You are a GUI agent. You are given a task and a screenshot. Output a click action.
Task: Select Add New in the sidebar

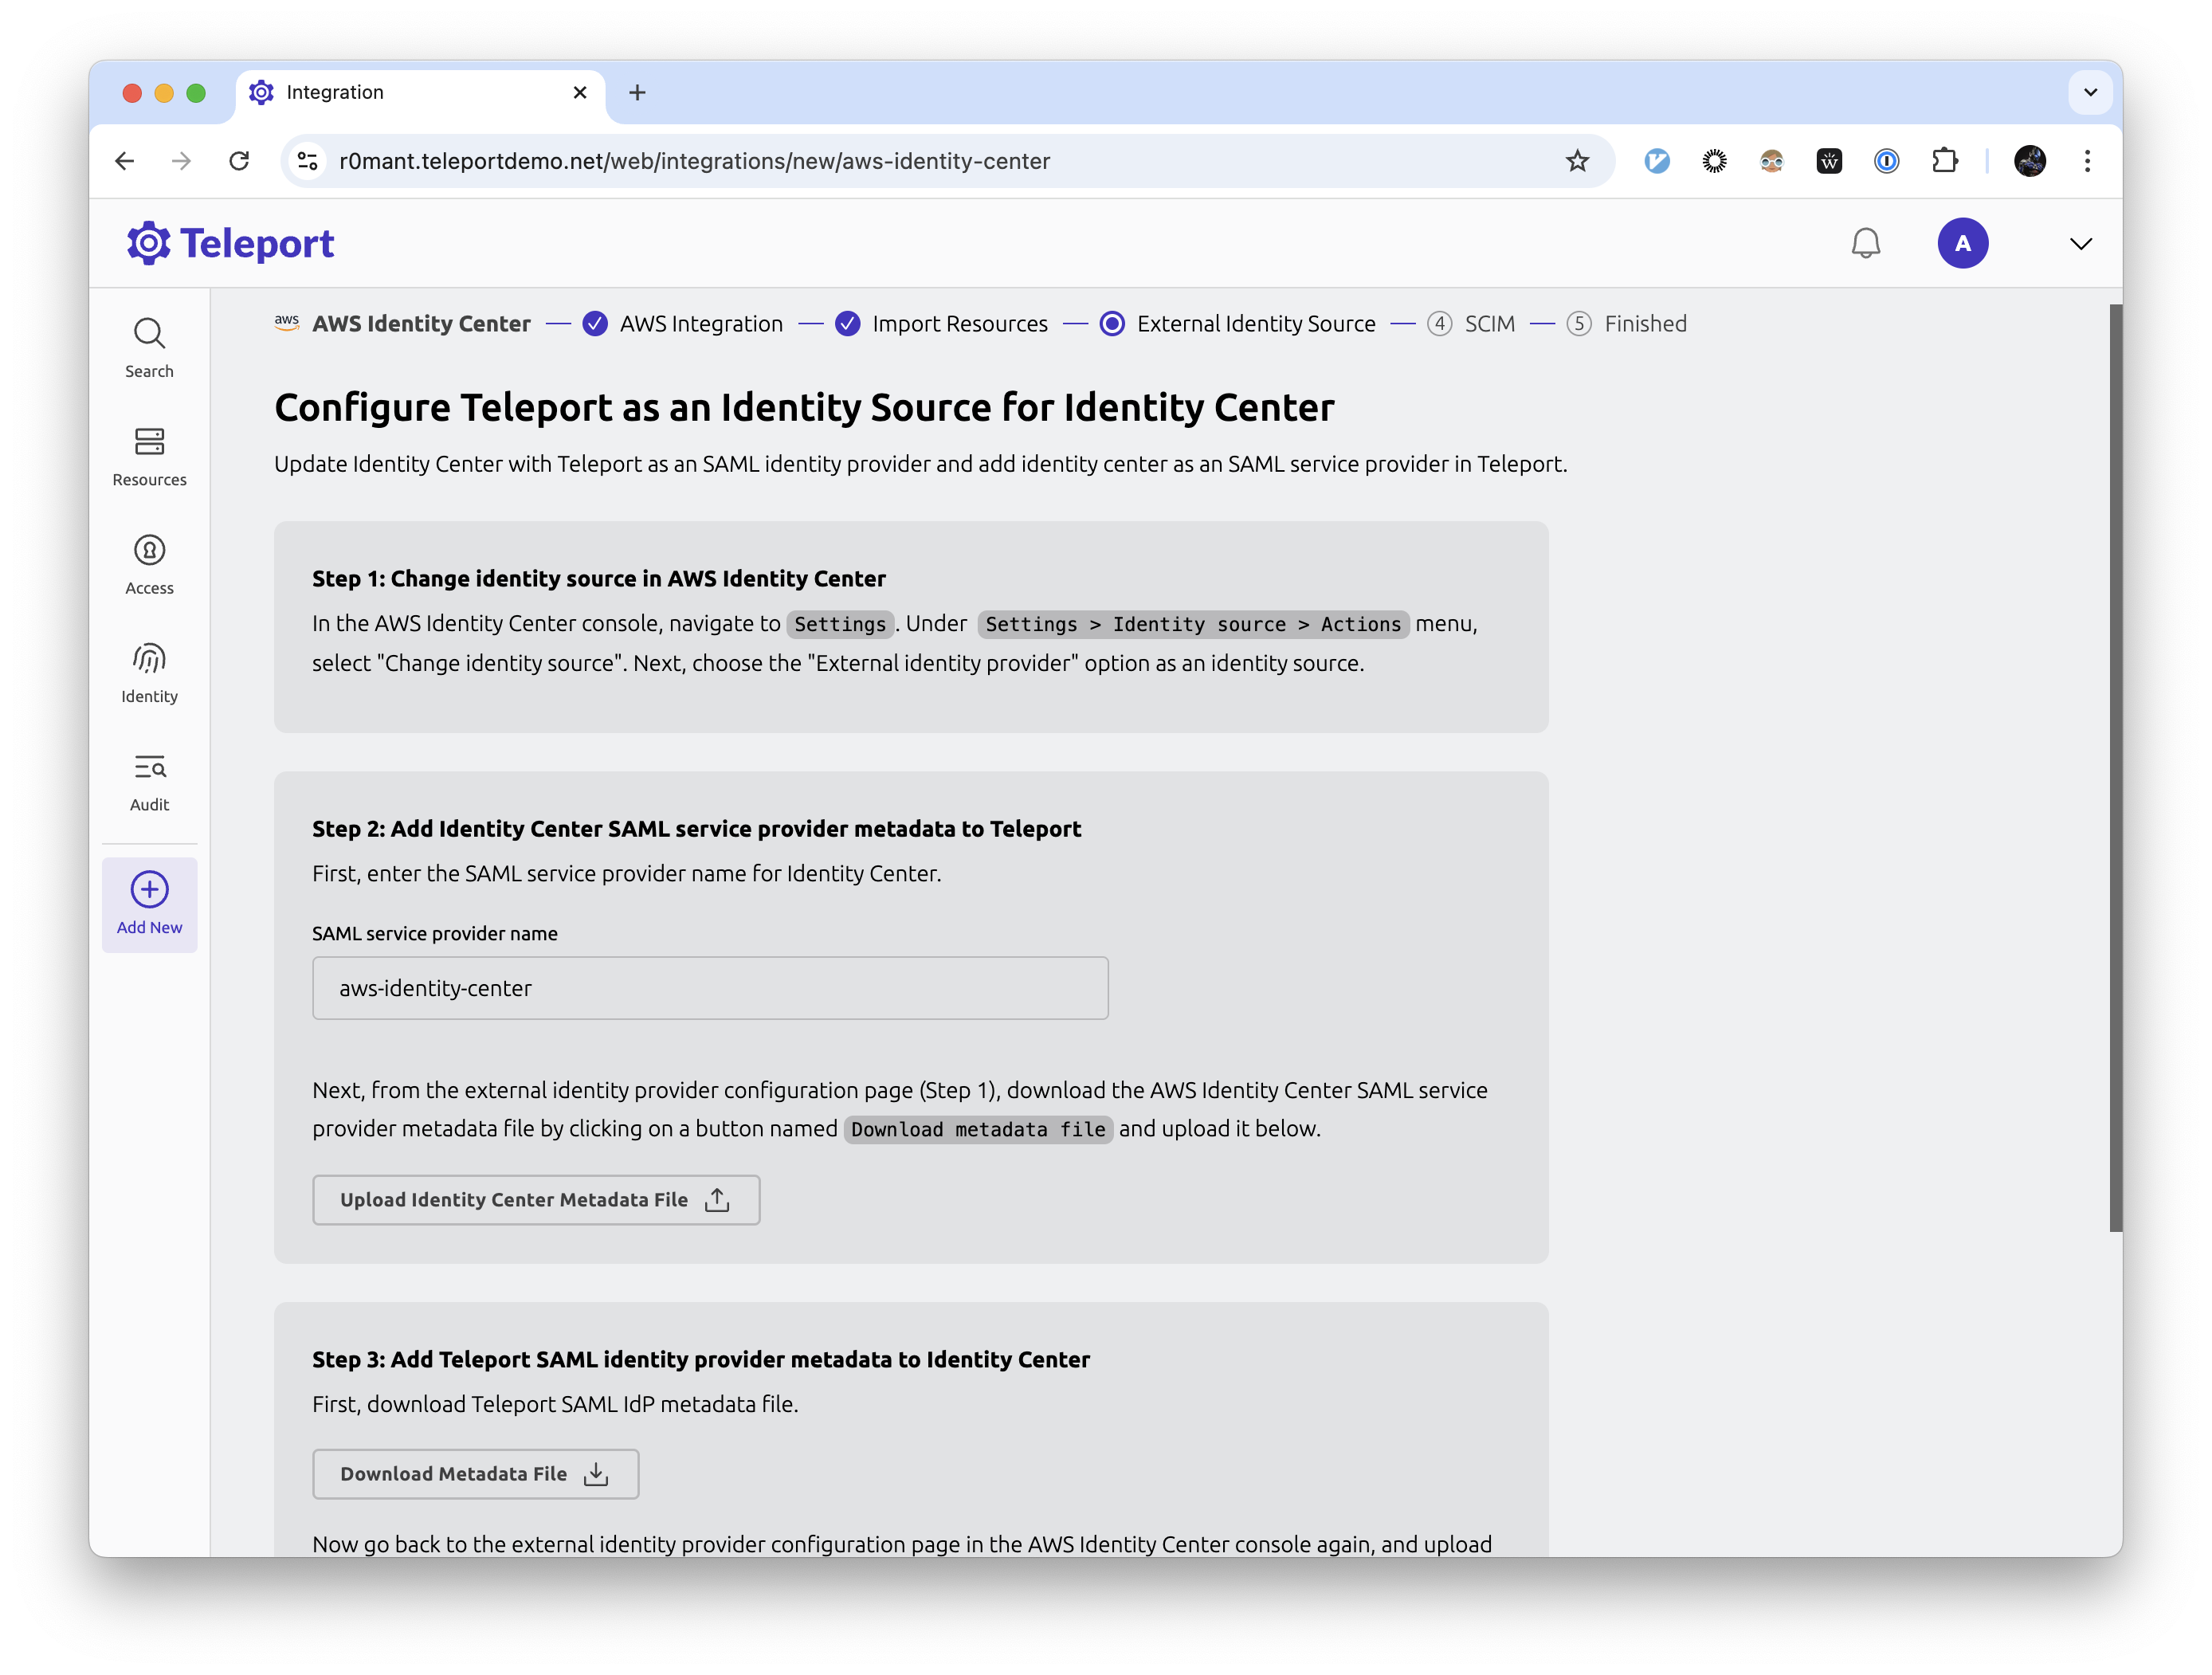tap(149, 903)
